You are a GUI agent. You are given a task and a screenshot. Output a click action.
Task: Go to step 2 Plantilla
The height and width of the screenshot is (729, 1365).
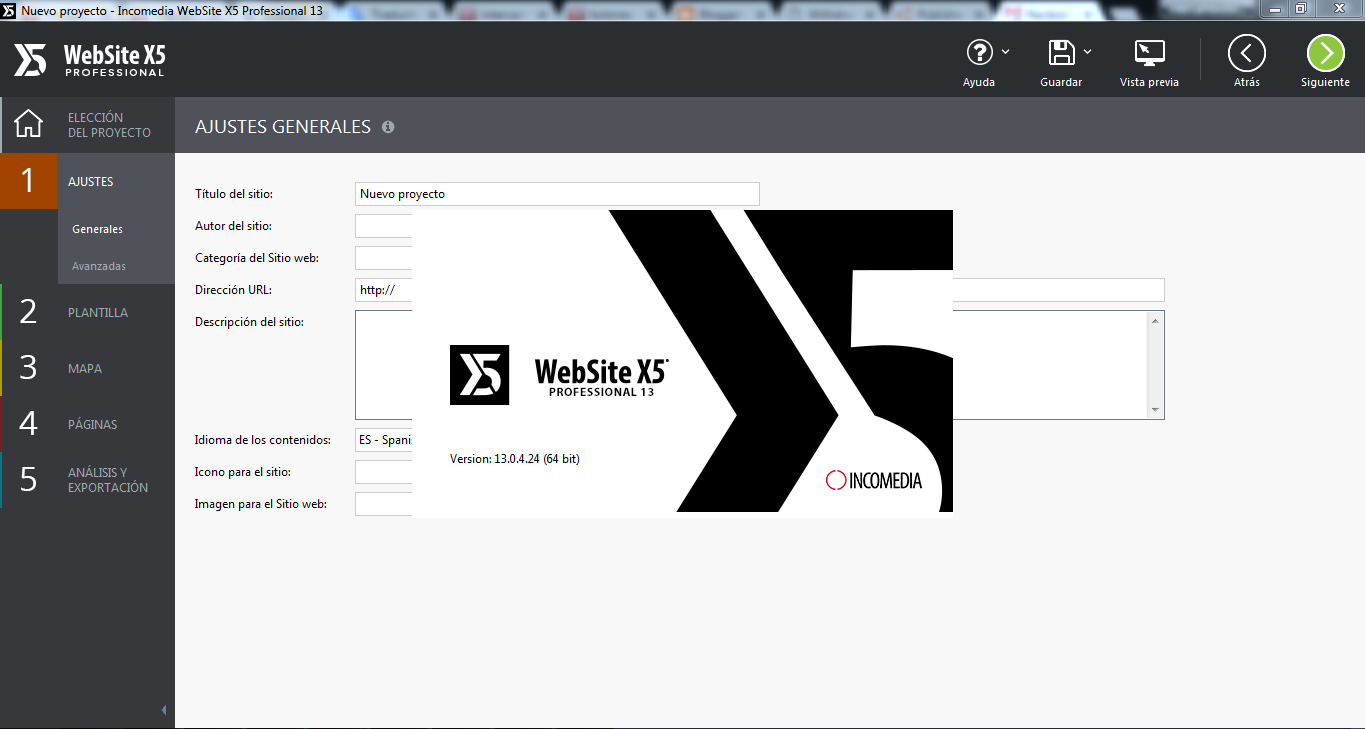click(x=88, y=312)
